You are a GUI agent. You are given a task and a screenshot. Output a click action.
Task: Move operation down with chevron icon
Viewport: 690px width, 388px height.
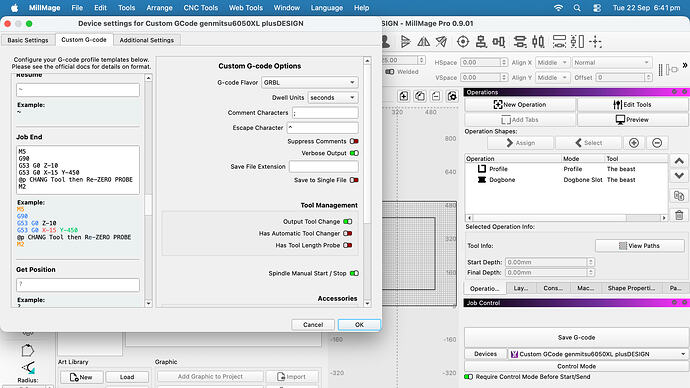point(679,176)
